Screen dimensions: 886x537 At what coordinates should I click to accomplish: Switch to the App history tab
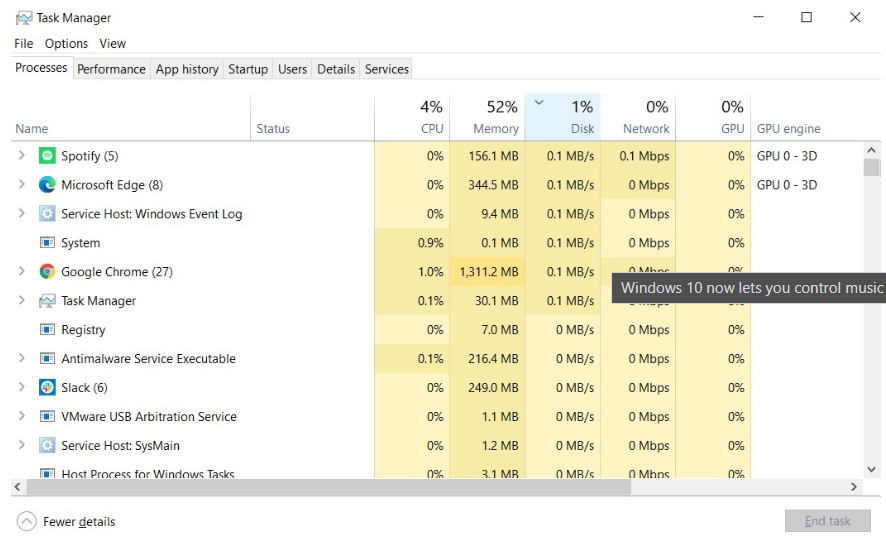click(187, 69)
